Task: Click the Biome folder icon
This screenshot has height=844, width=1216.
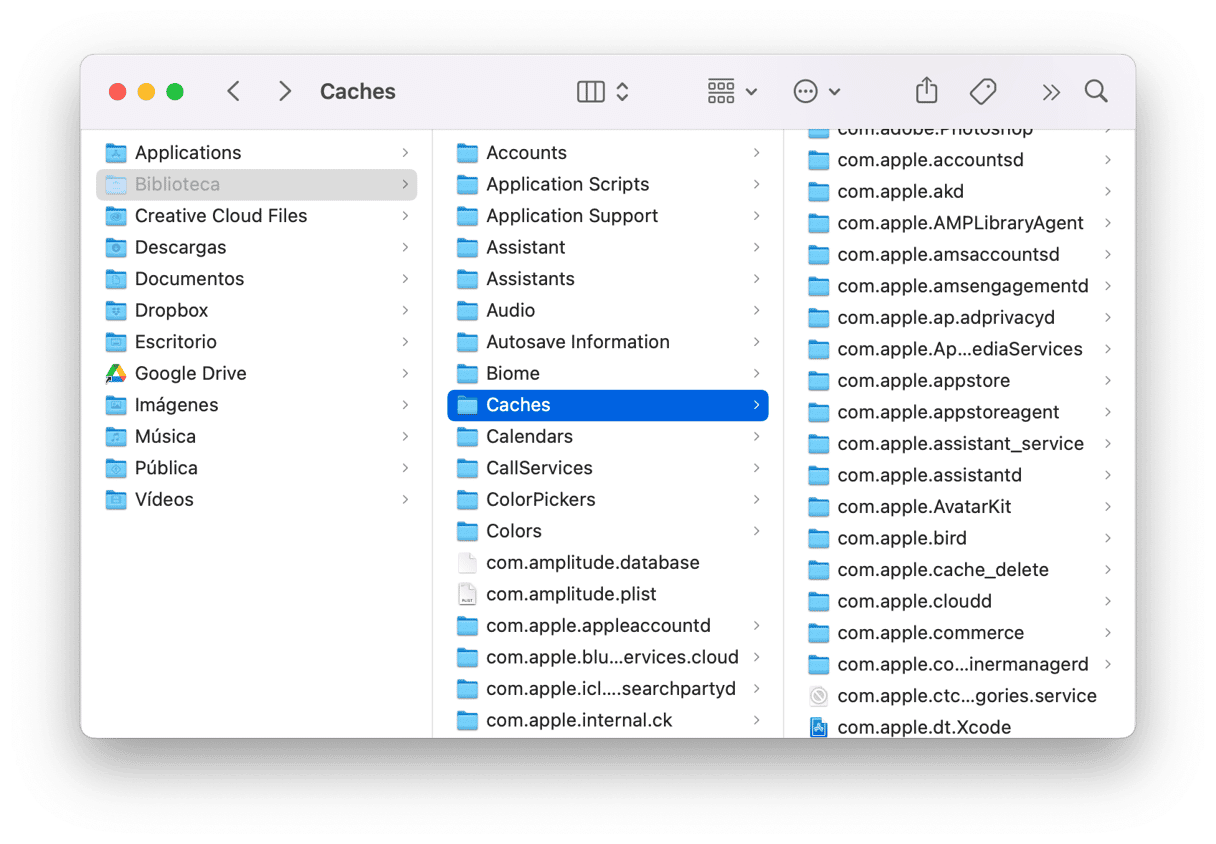Action: click(467, 373)
